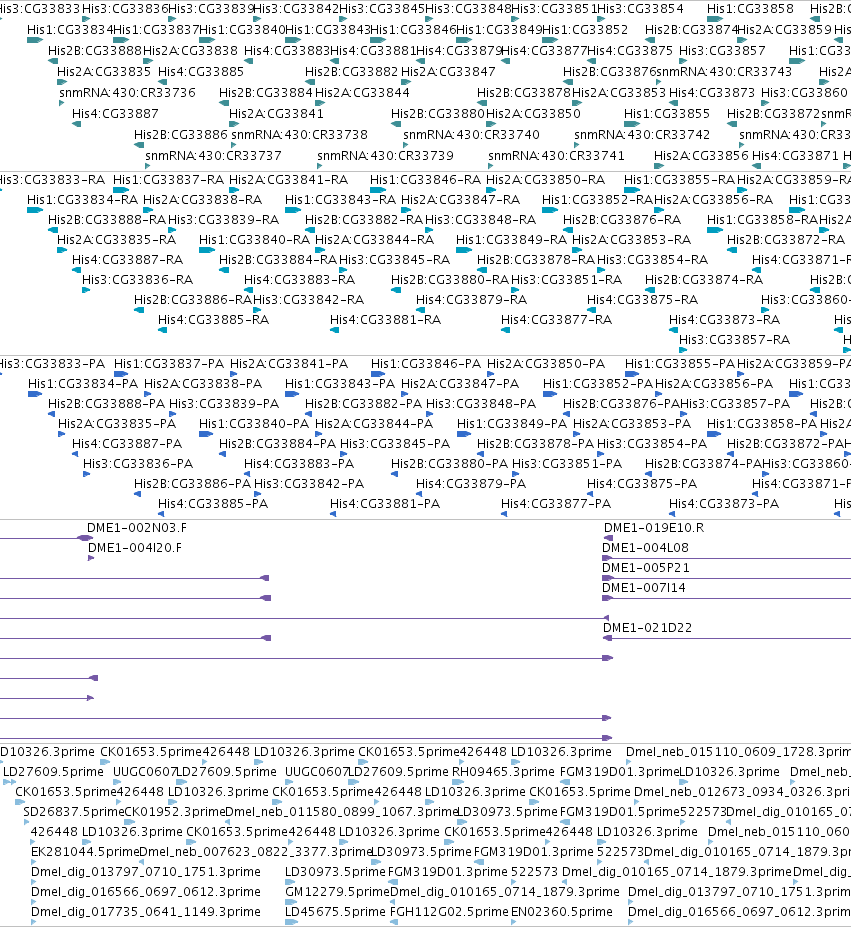
Task: Select the glyph beneath His1:CG33846-RA transcript
Action: (x=378, y=190)
